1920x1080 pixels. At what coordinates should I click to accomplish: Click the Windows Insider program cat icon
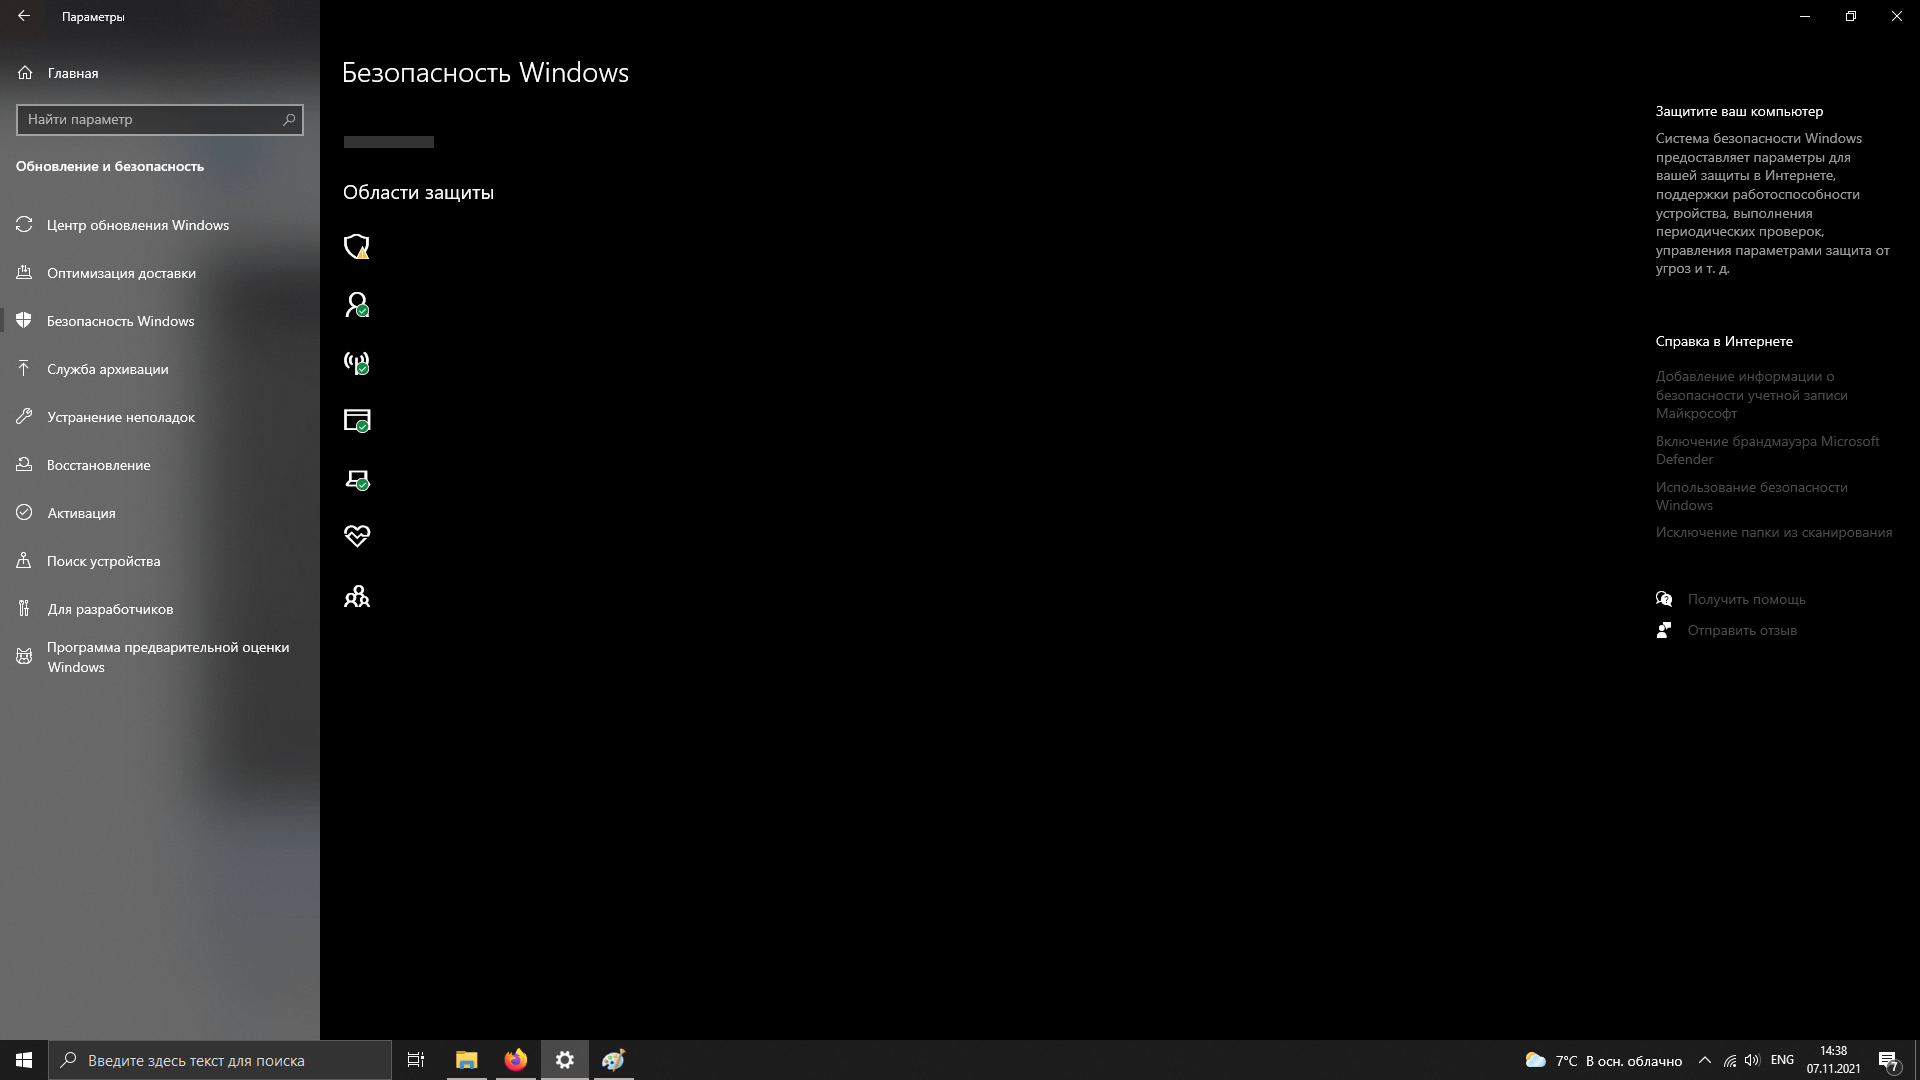pyautogui.click(x=25, y=657)
